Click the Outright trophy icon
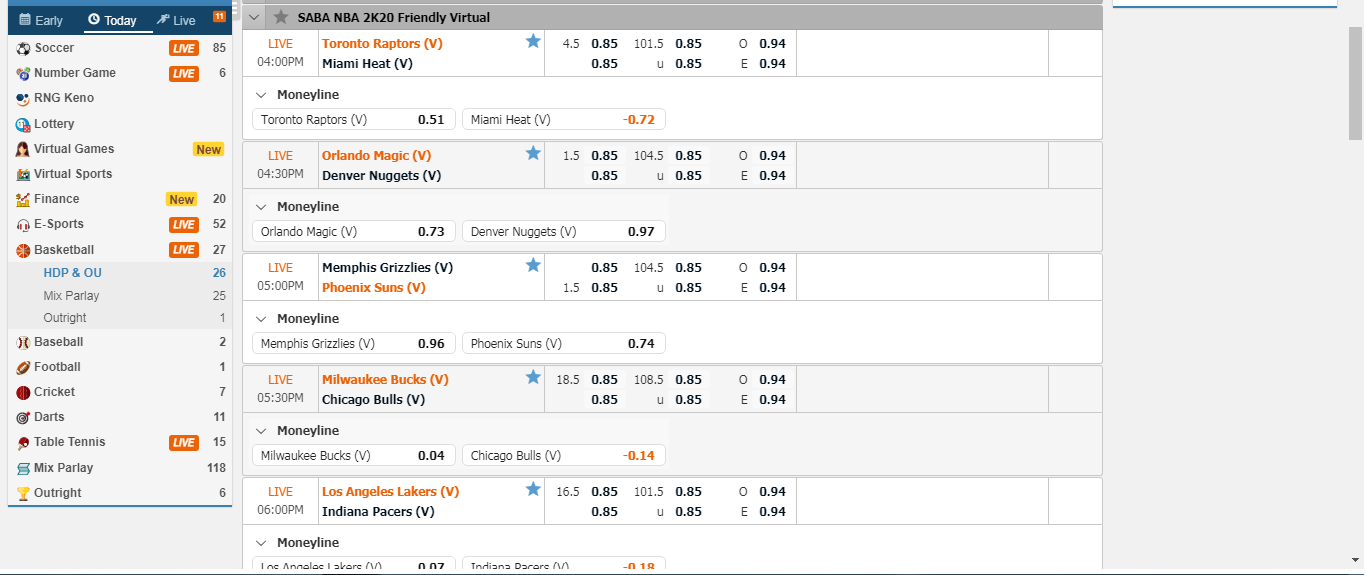The width and height of the screenshot is (1366, 575). tap(23, 493)
